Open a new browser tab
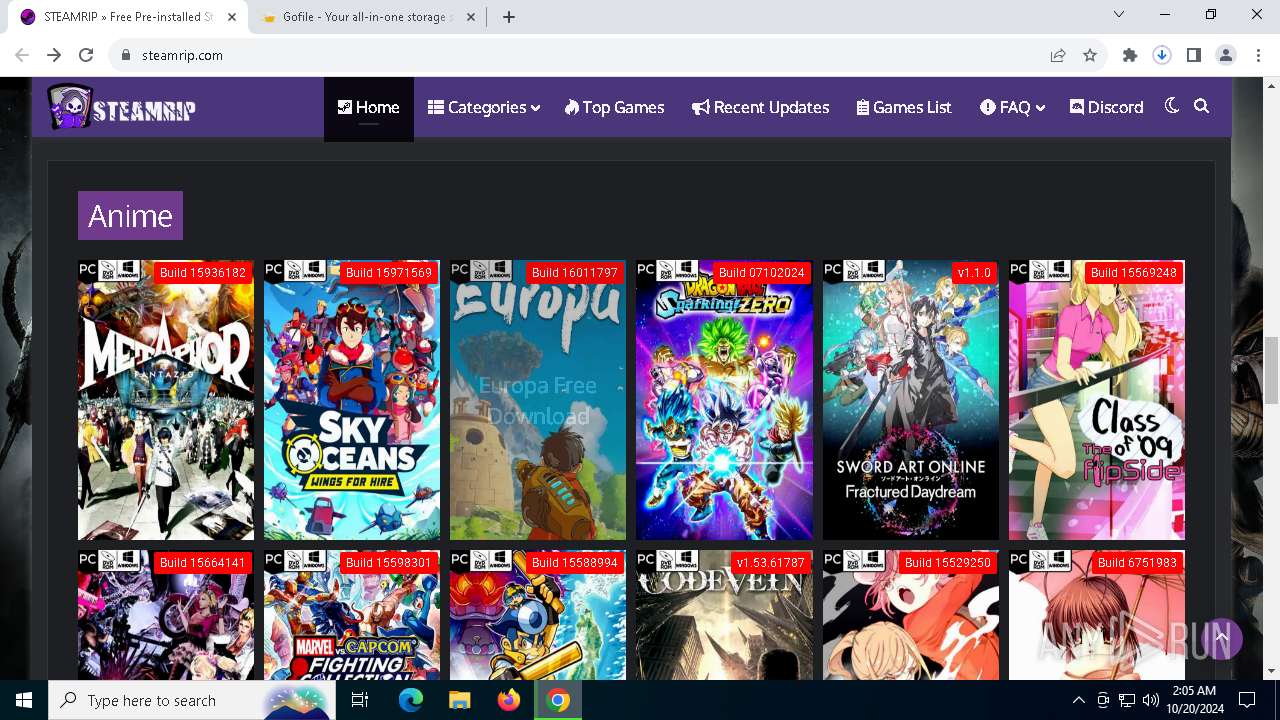The image size is (1280, 720). 509,17
